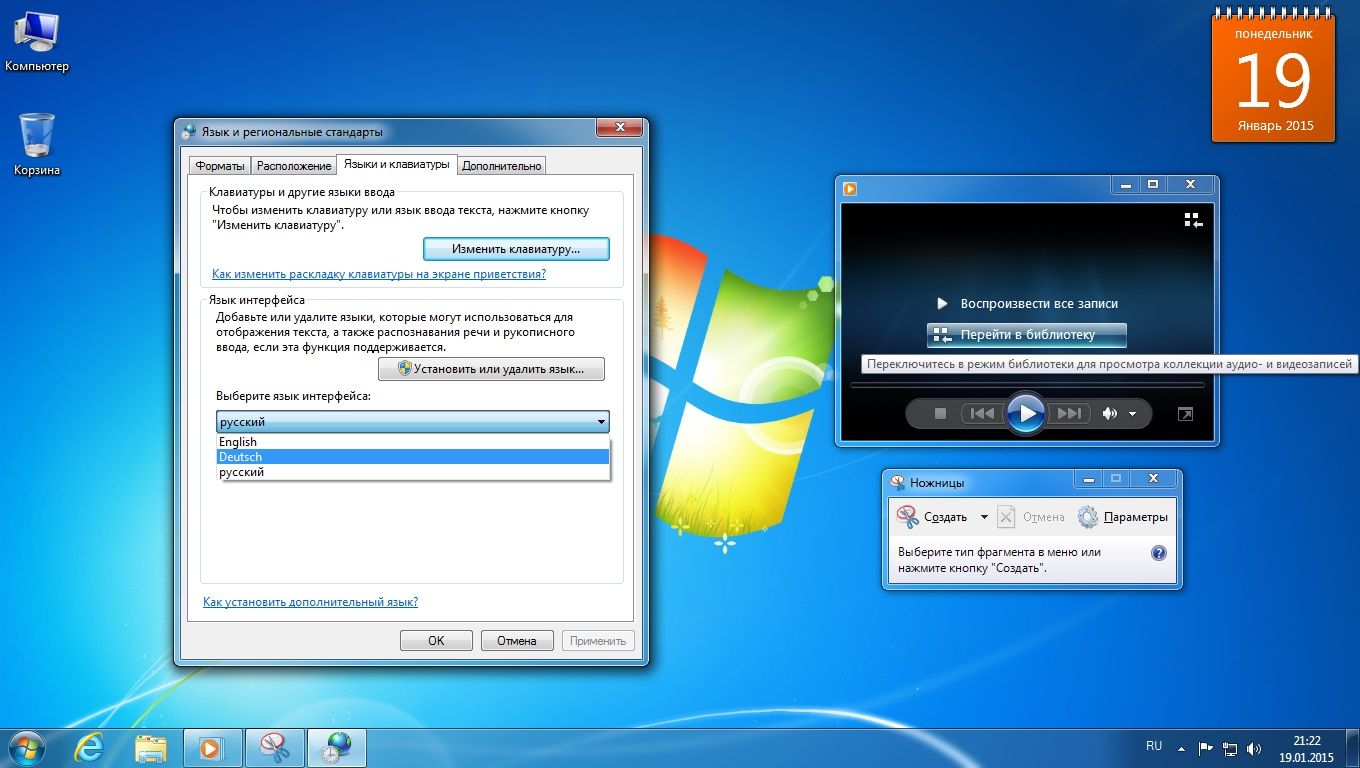Click Show desktop strip at taskbar end
The image size is (1360, 768).
[1352, 748]
